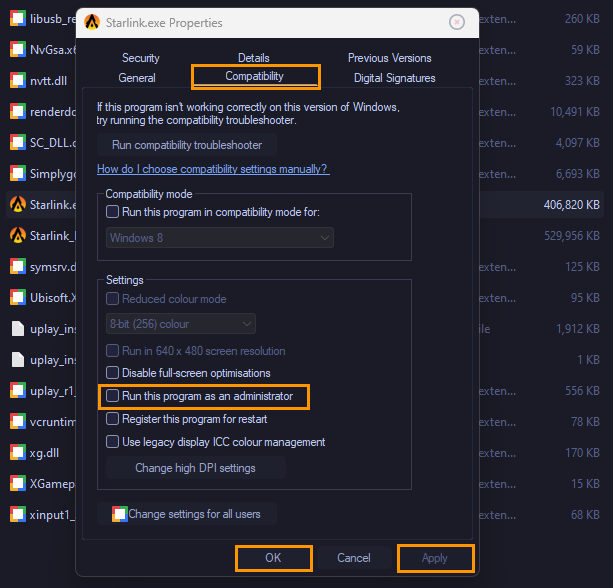Click the blank document icon for uplay_ins 1 KB
613x588 pixels.
[x=18, y=359]
